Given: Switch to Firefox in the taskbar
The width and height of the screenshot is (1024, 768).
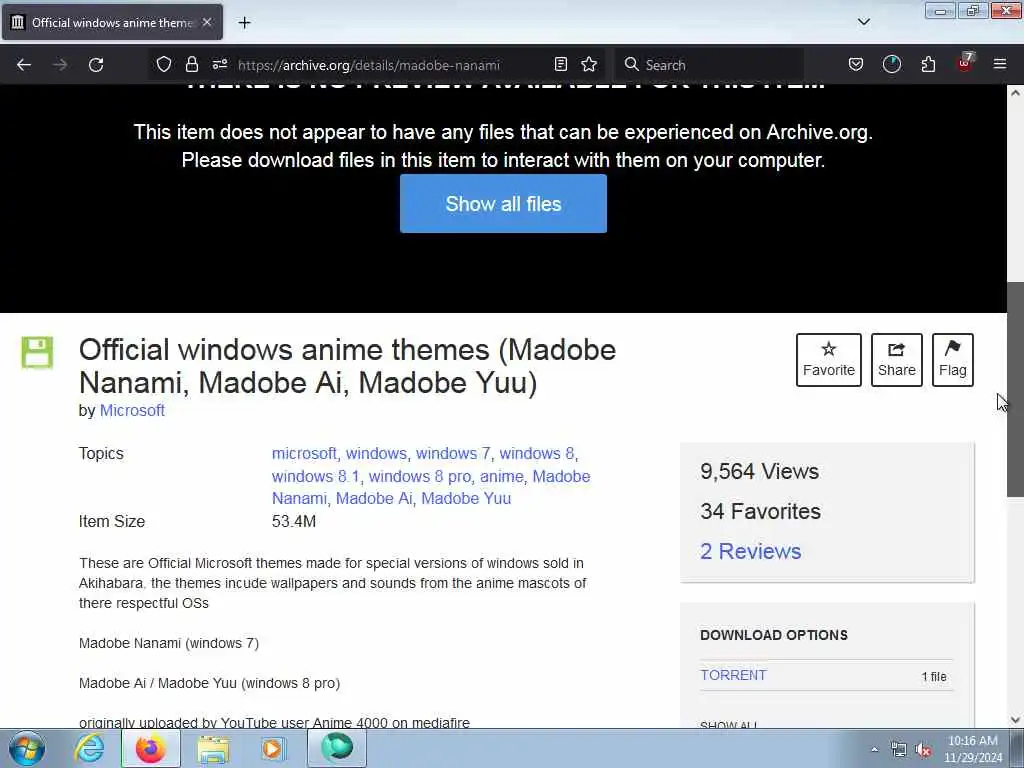Looking at the screenshot, I should coord(151,748).
